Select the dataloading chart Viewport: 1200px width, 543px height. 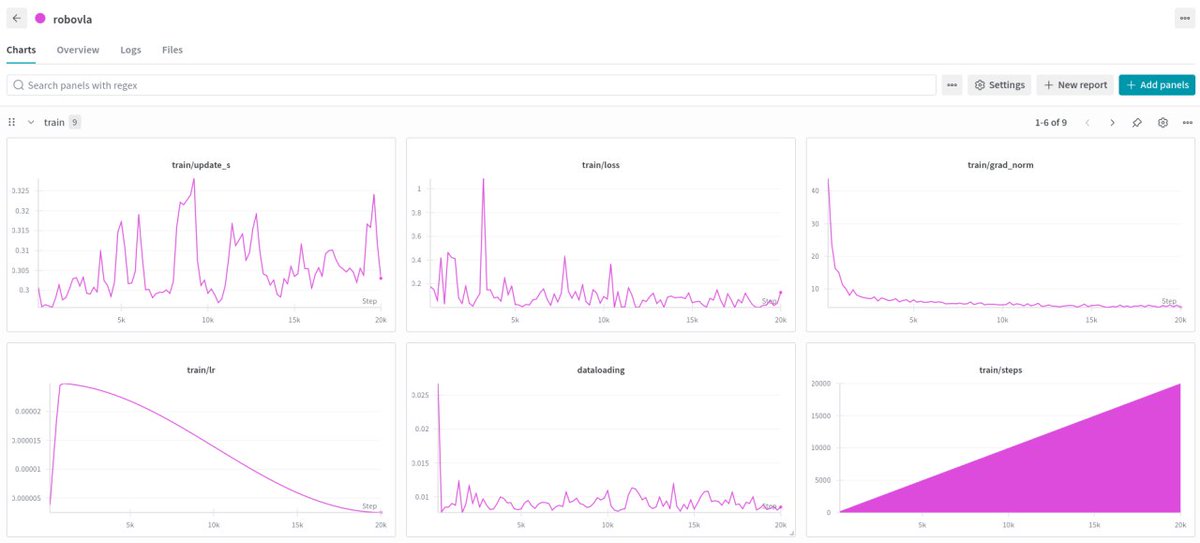click(x=600, y=440)
